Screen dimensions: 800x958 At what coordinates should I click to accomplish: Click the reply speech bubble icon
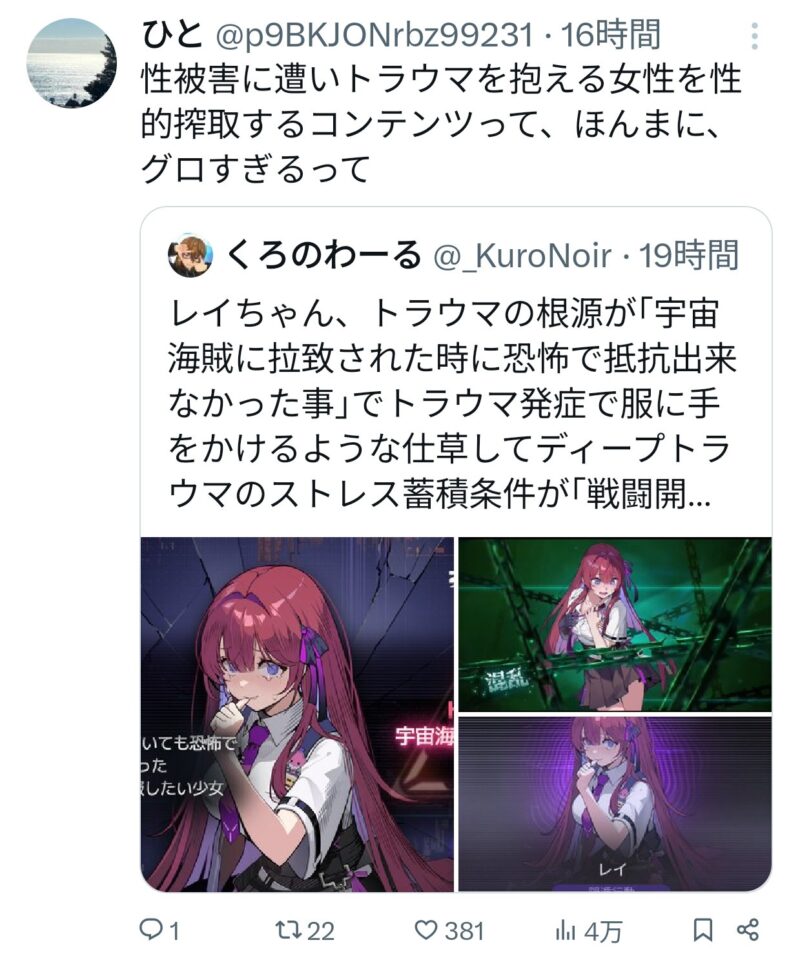coord(150,930)
